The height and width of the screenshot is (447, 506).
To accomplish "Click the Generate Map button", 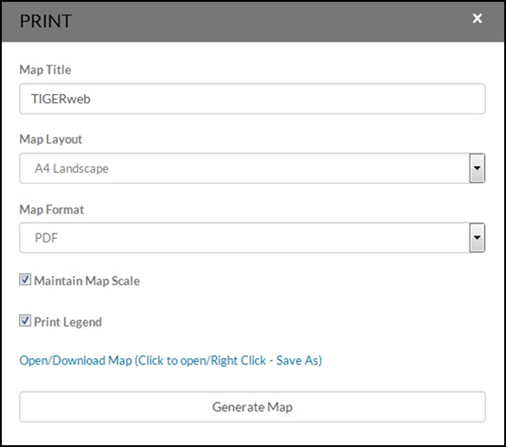I will click(x=252, y=407).
